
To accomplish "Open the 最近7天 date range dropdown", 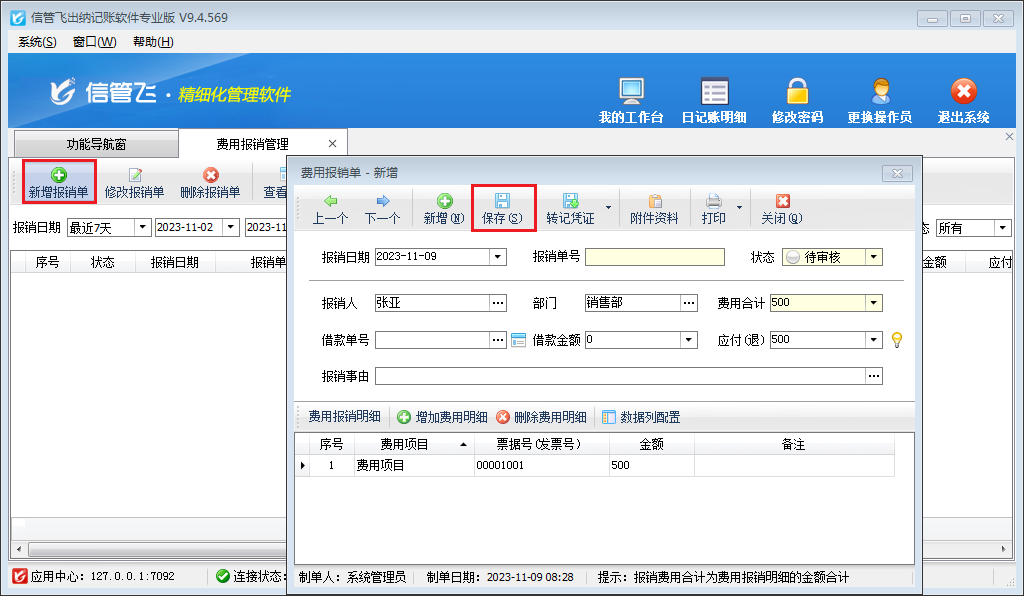I will pos(141,228).
